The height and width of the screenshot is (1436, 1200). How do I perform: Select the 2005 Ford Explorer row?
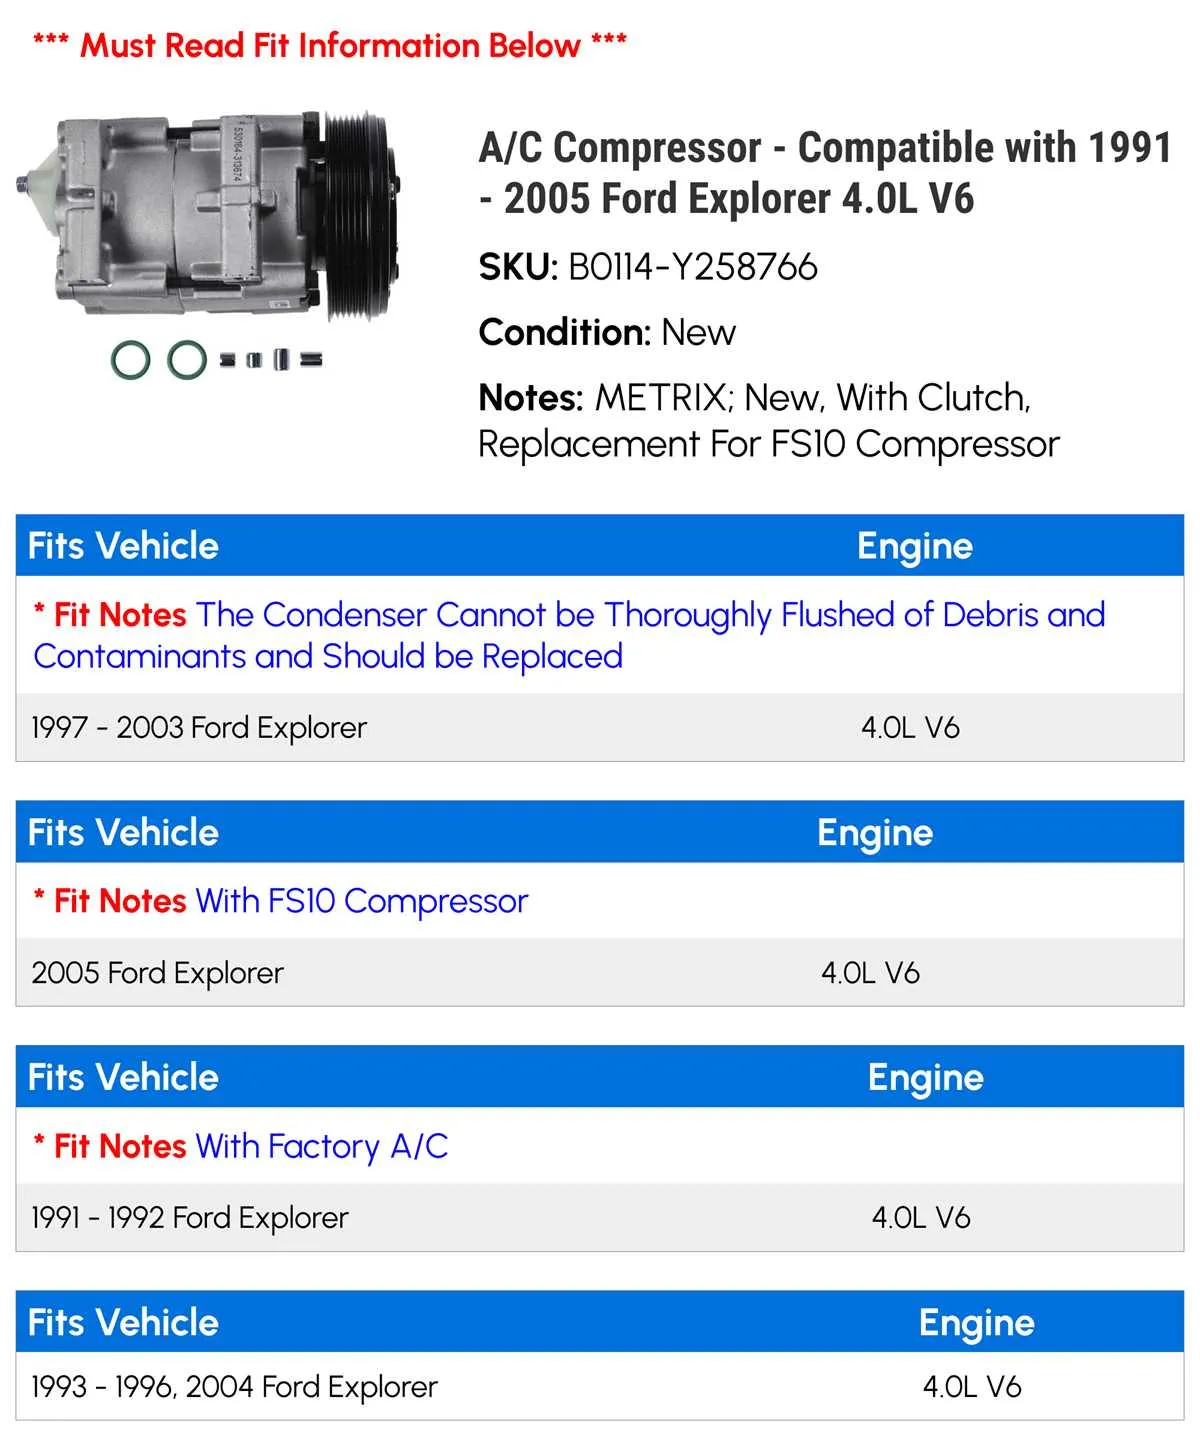(600, 972)
